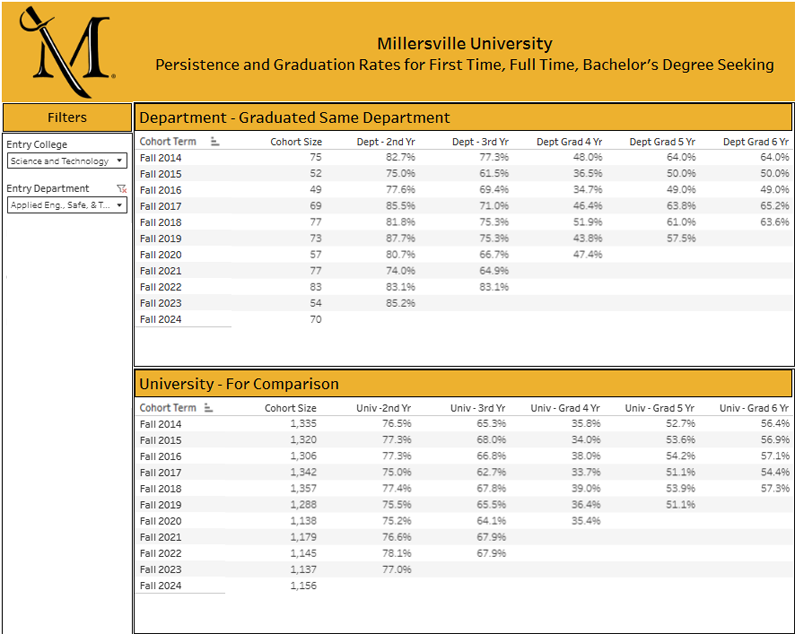The width and height of the screenshot is (795, 634).
Task: Click the Univ - Grad 6 Yr column header
Action: pos(754,408)
